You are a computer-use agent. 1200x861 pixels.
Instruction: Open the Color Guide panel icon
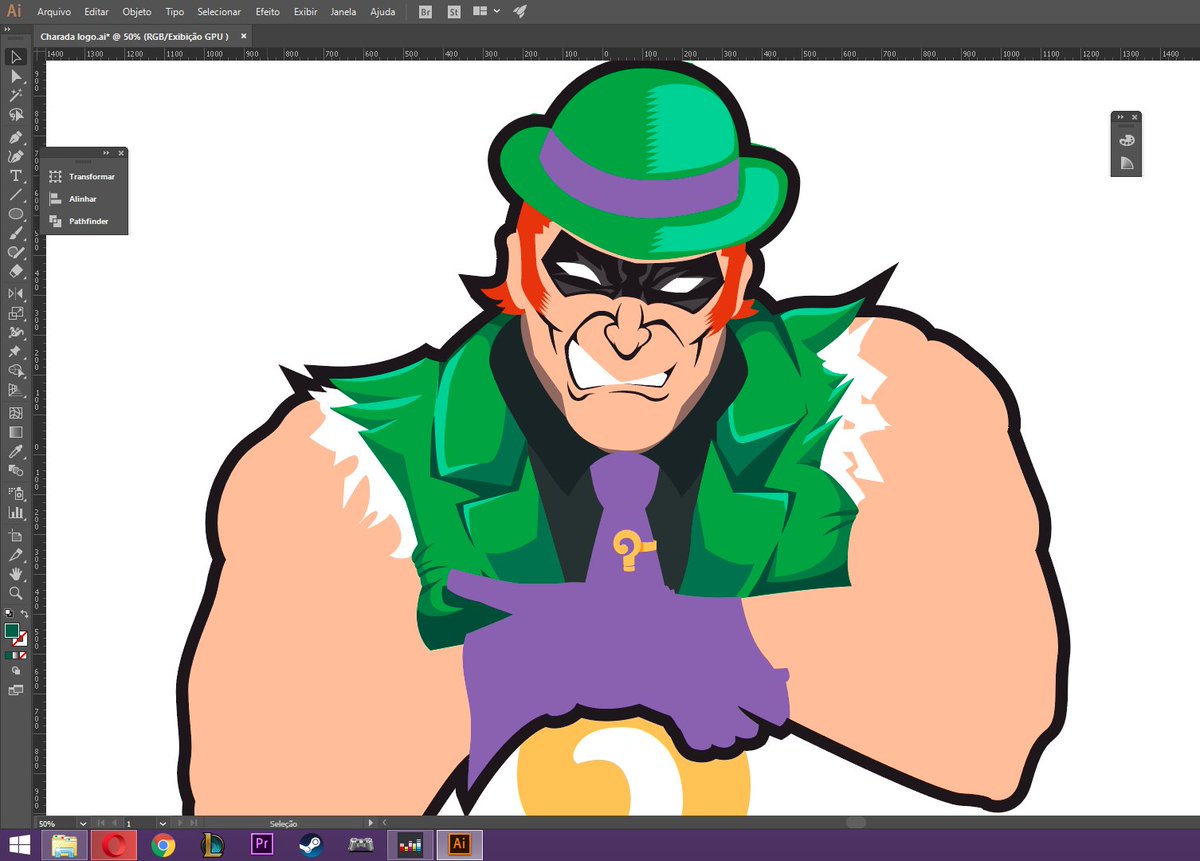coord(1127,163)
